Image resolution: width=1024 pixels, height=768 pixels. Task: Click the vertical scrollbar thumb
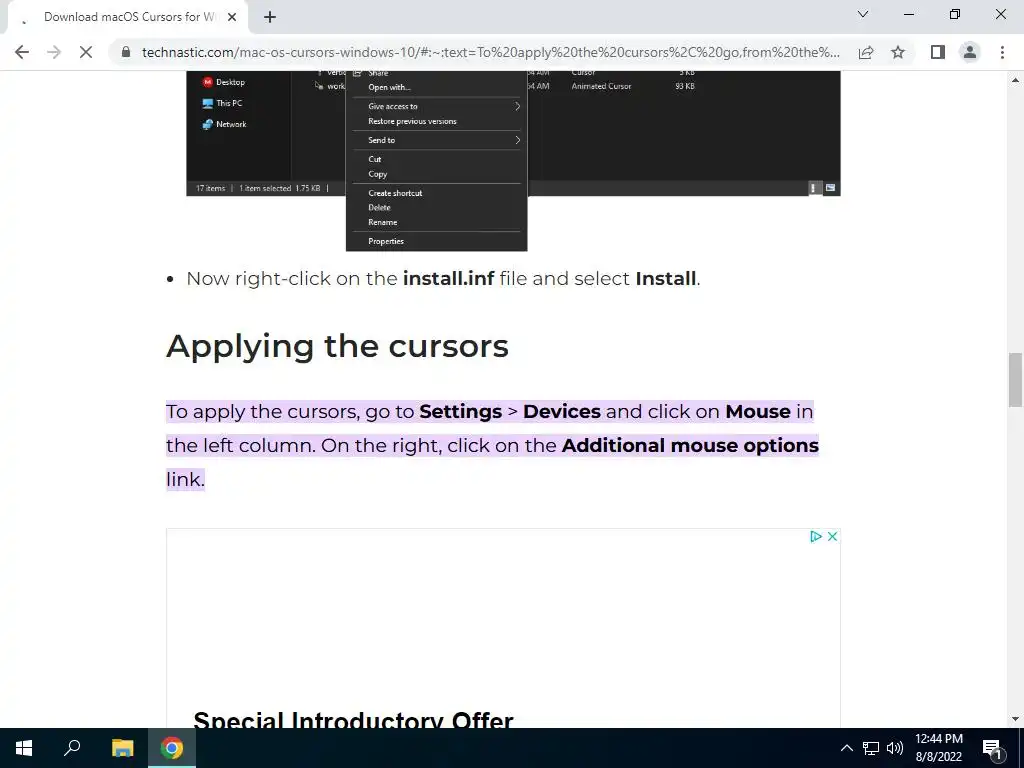point(1016,379)
